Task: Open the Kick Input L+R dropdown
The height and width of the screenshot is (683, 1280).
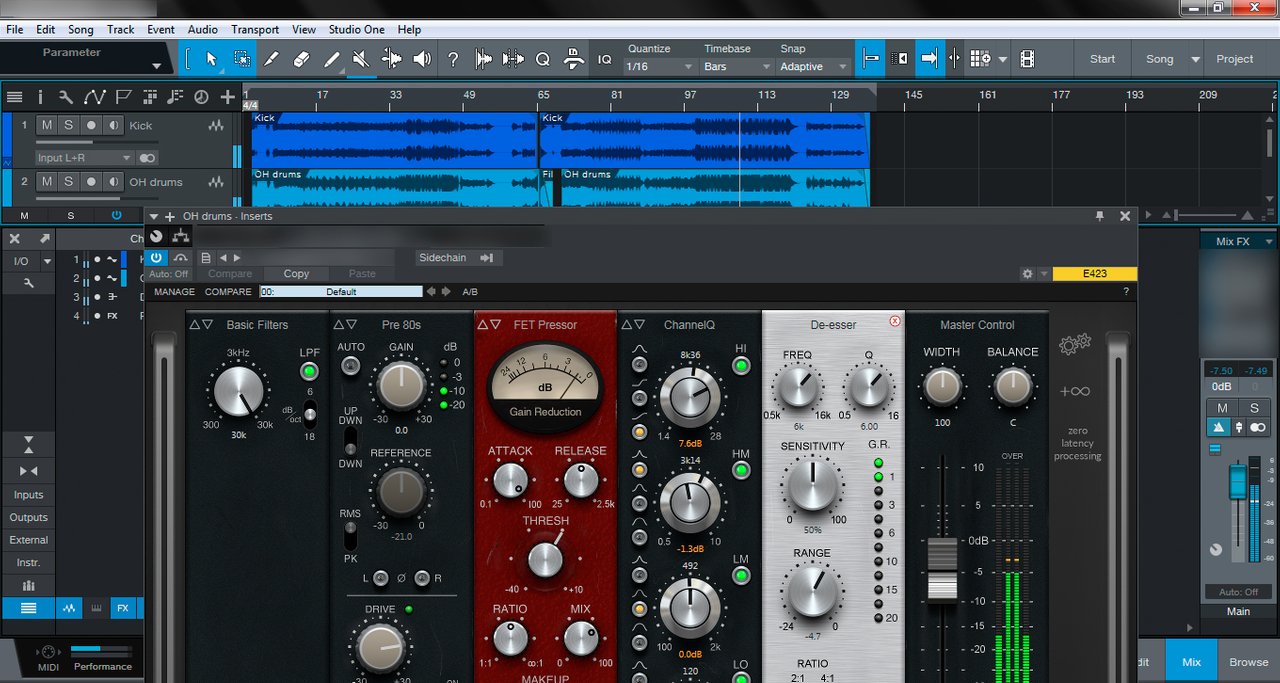Action: [x=84, y=158]
